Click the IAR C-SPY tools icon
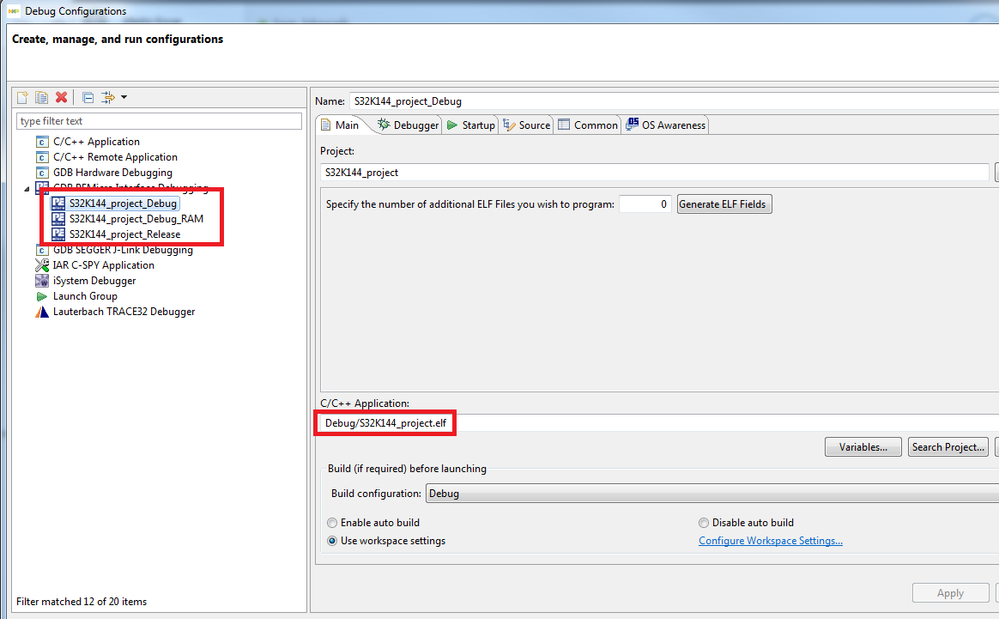This screenshot has width=999, height=619. pos(42,265)
